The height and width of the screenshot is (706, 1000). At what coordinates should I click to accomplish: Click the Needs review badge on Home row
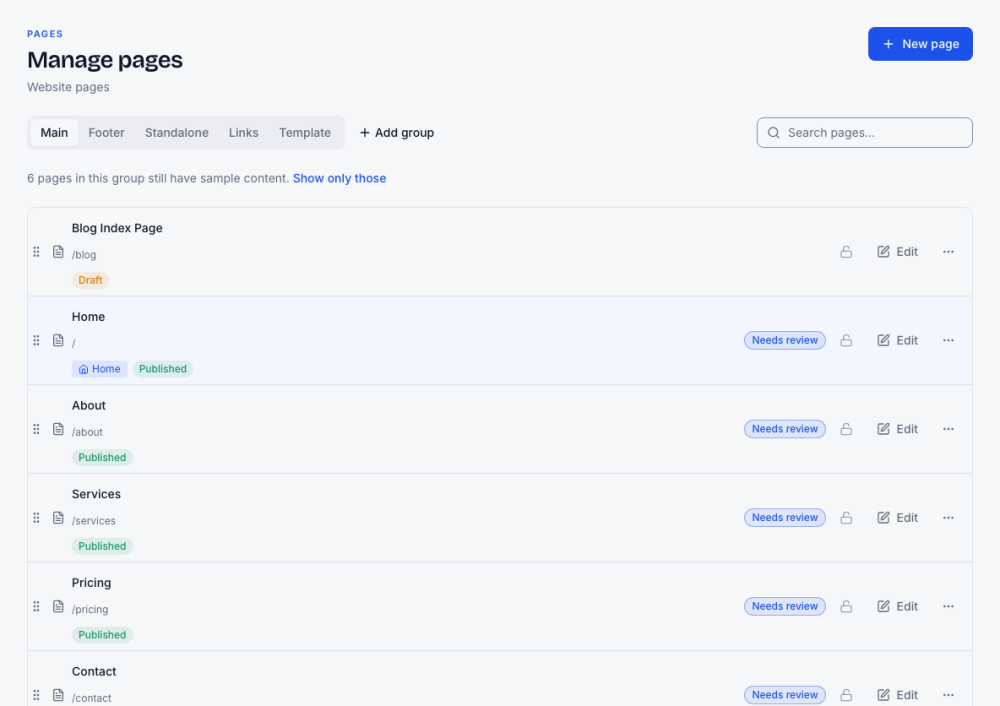click(784, 341)
